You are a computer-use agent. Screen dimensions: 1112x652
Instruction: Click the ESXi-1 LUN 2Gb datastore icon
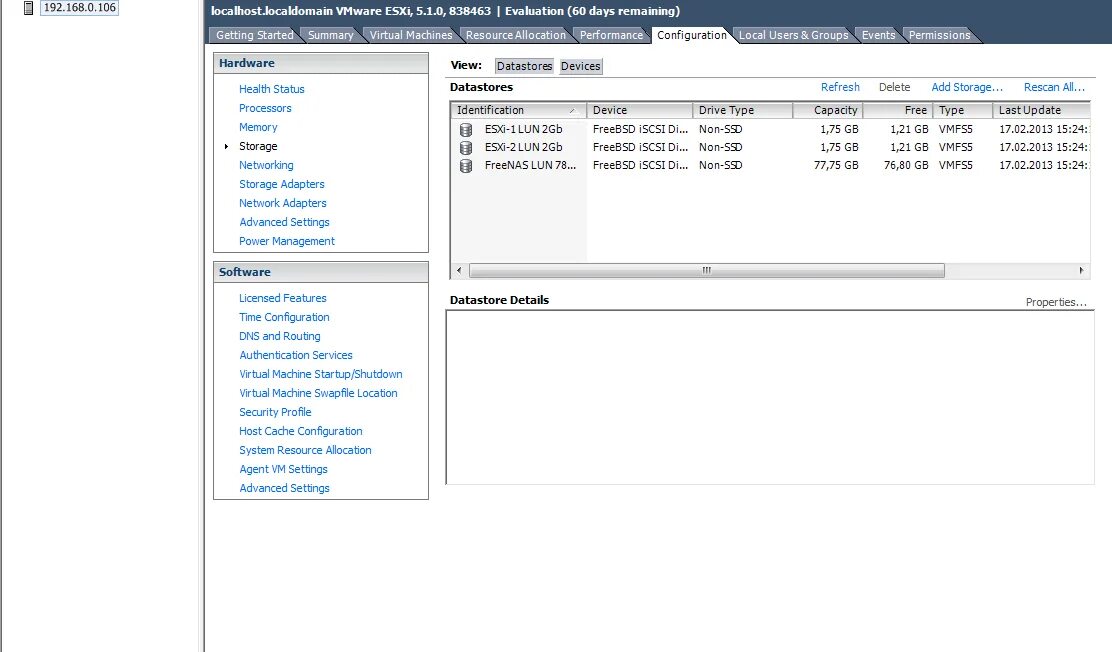[466, 130]
